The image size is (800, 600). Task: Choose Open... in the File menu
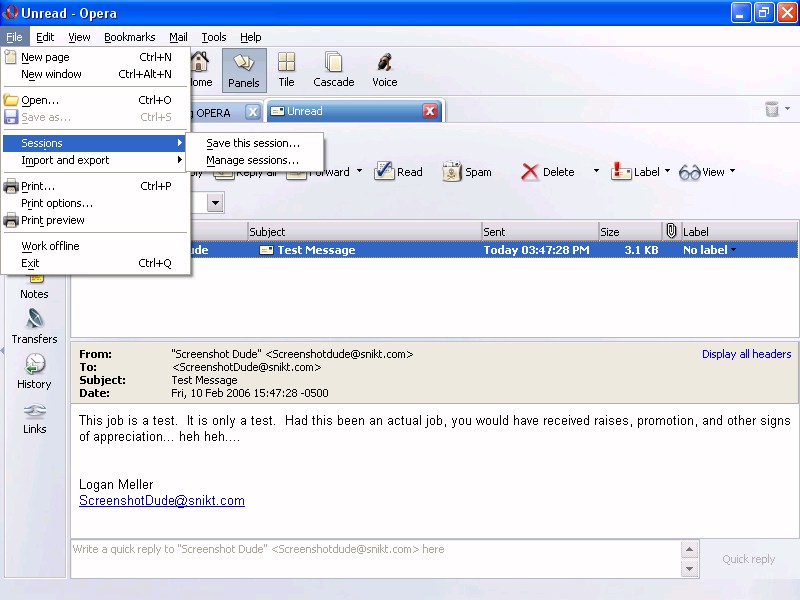pos(96,100)
